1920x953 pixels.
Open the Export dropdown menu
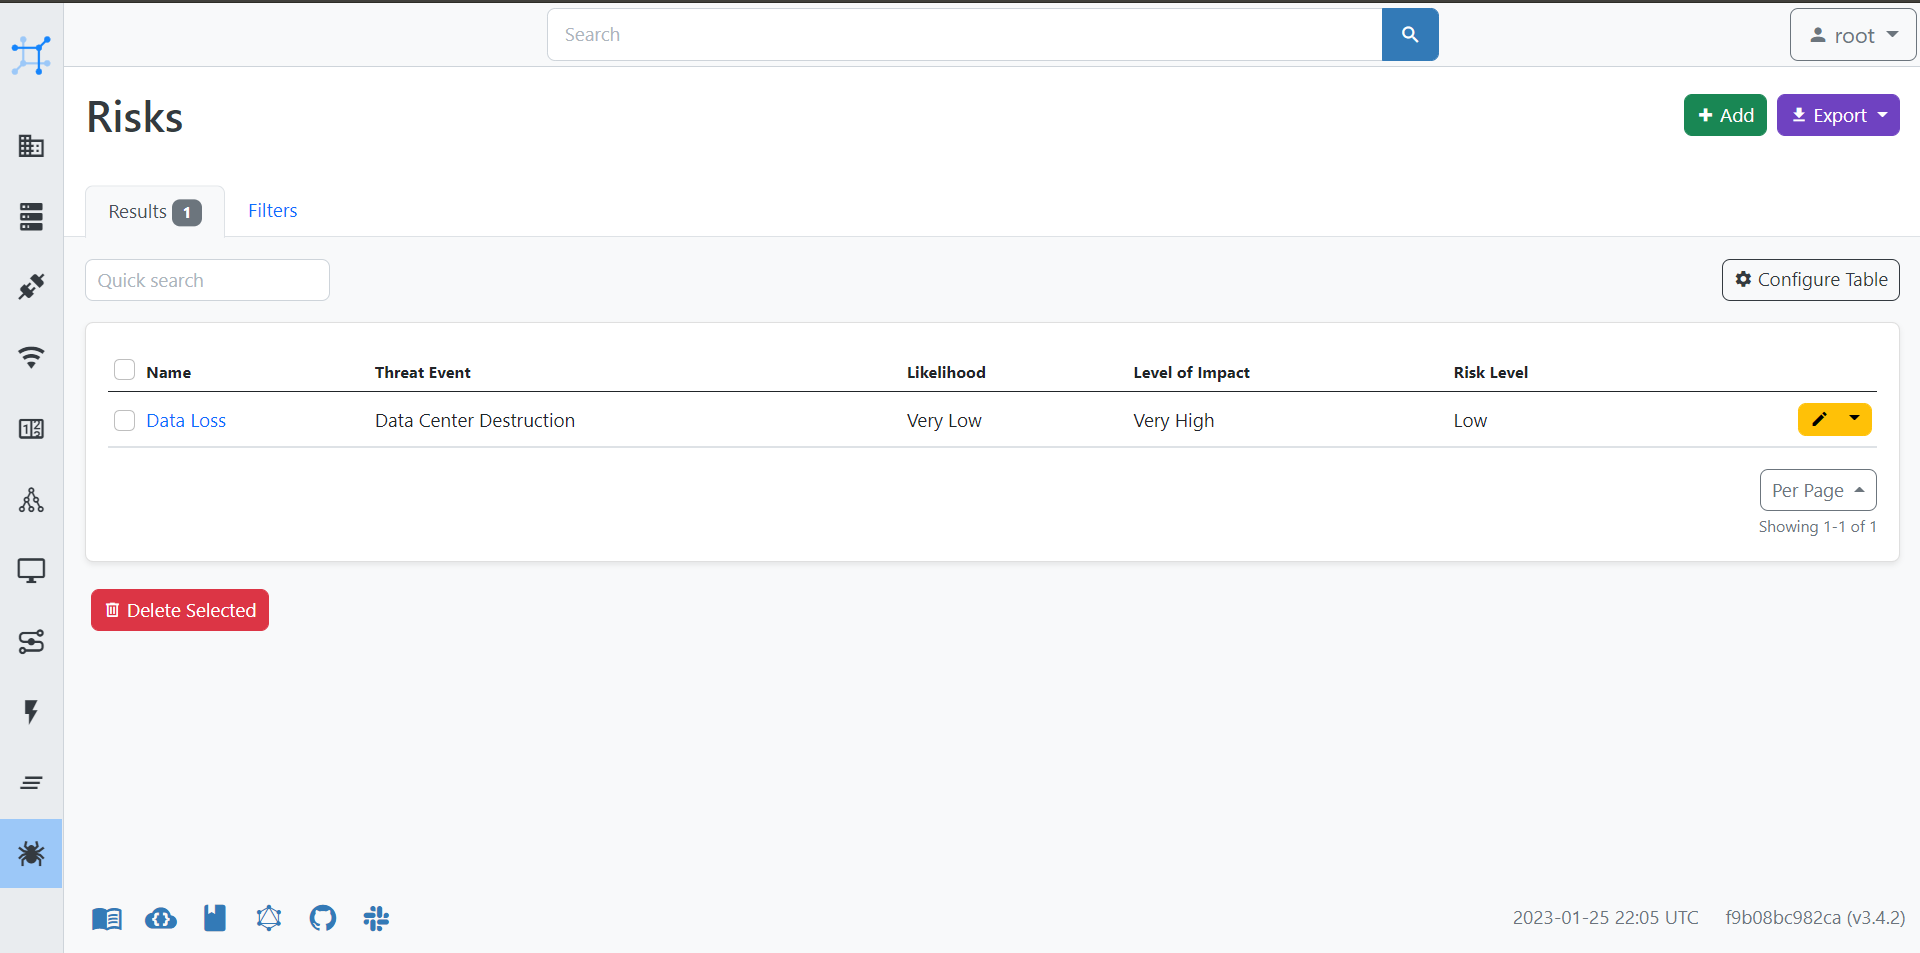point(1837,115)
